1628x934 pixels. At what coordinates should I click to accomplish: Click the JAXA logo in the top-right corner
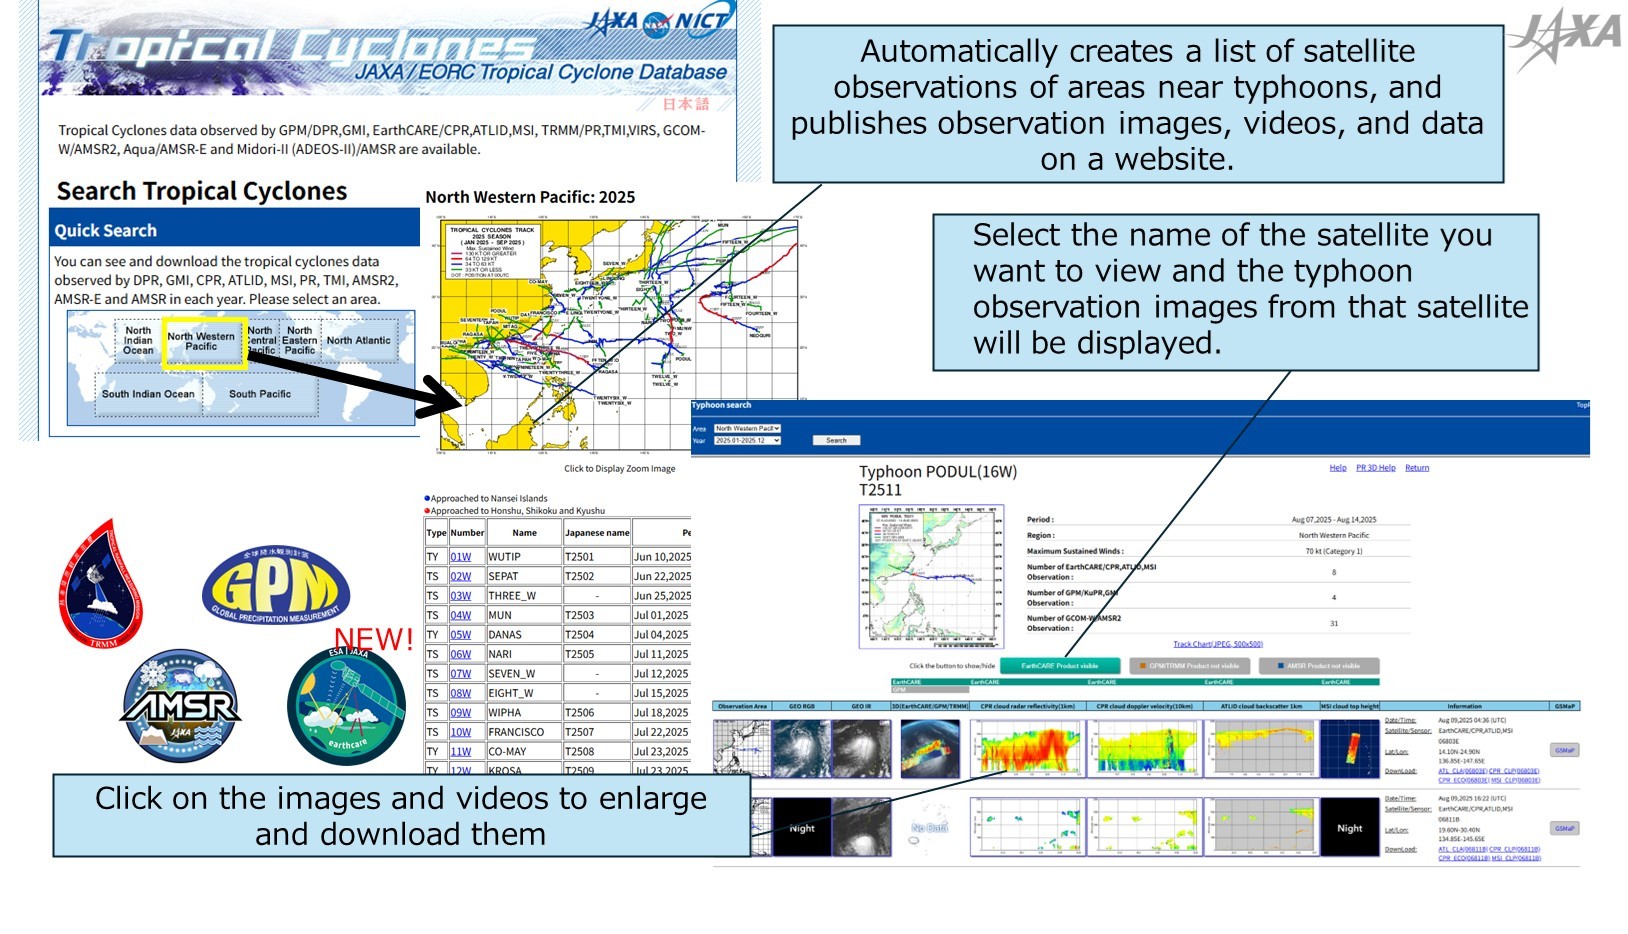[x=1566, y=35]
